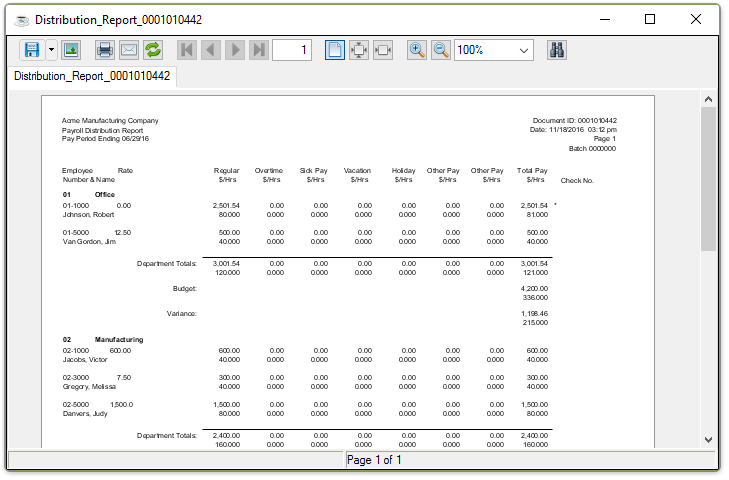Image resolution: width=729 pixels, height=480 pixels.
Task: Go to the previous page
Action: tap(211, 50)
